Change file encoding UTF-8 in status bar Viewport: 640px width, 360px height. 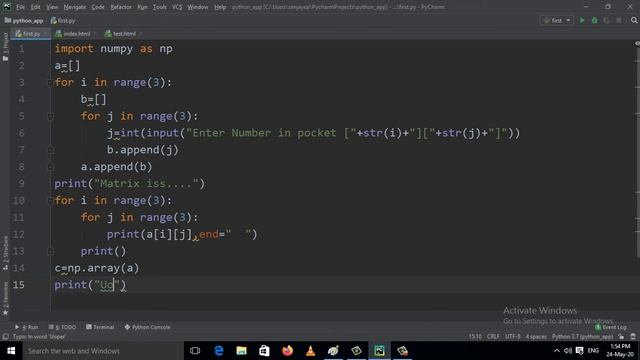coord(513,337)
